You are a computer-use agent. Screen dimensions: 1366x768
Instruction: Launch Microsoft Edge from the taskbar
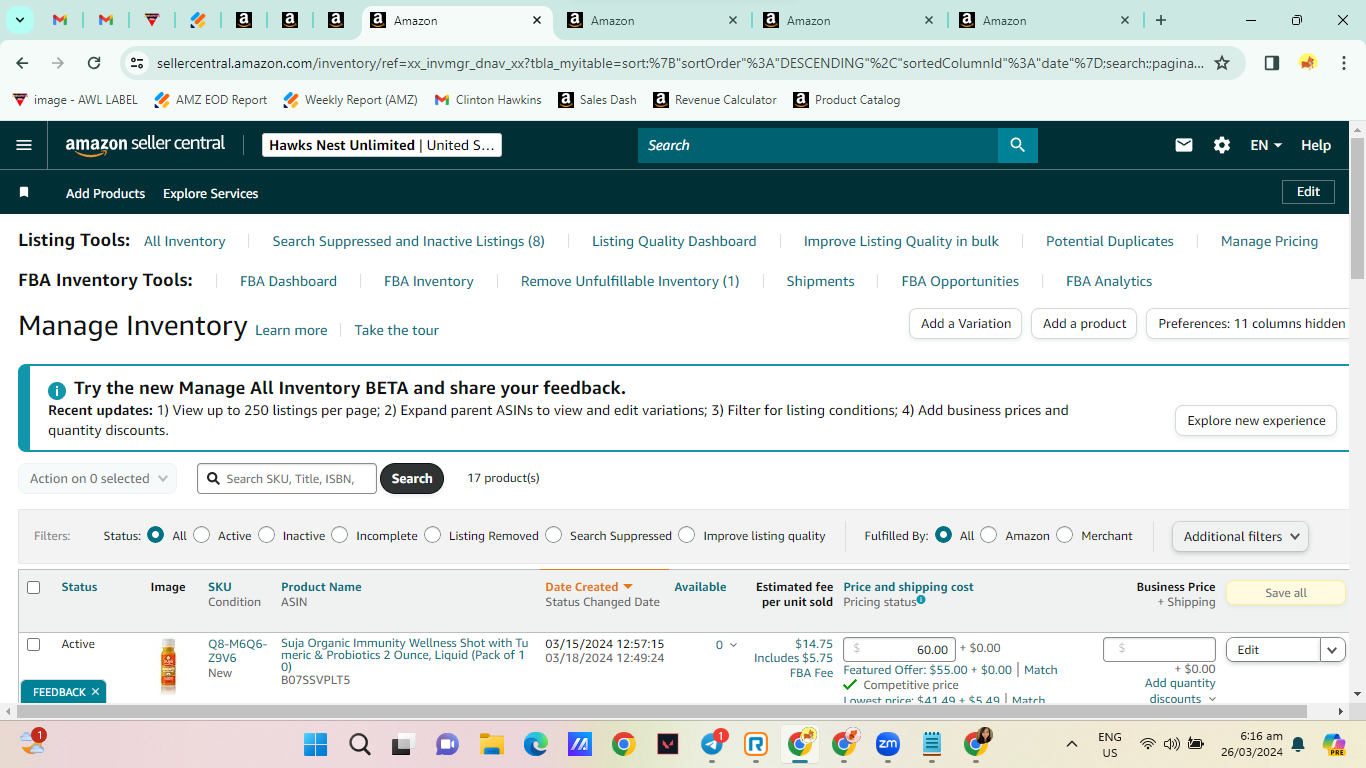pyautogui.click(x=535, y=744)
